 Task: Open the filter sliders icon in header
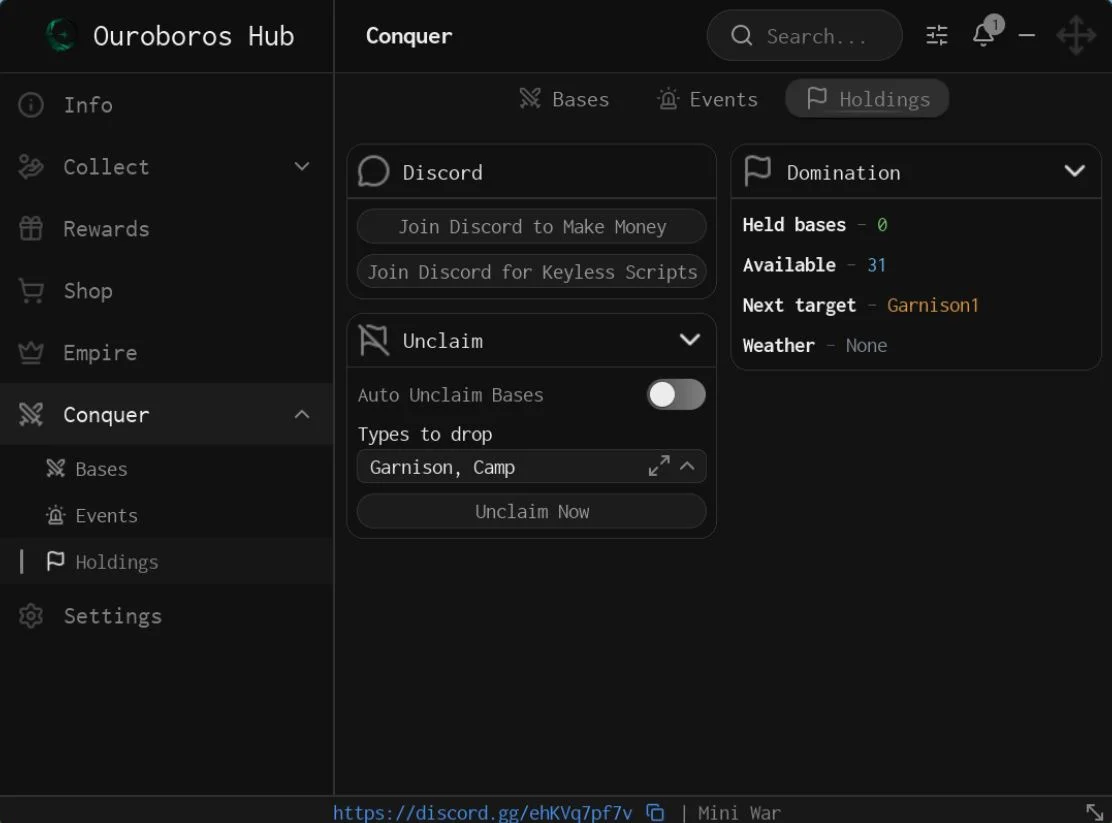pyautogui.click(x=937, y=35)
